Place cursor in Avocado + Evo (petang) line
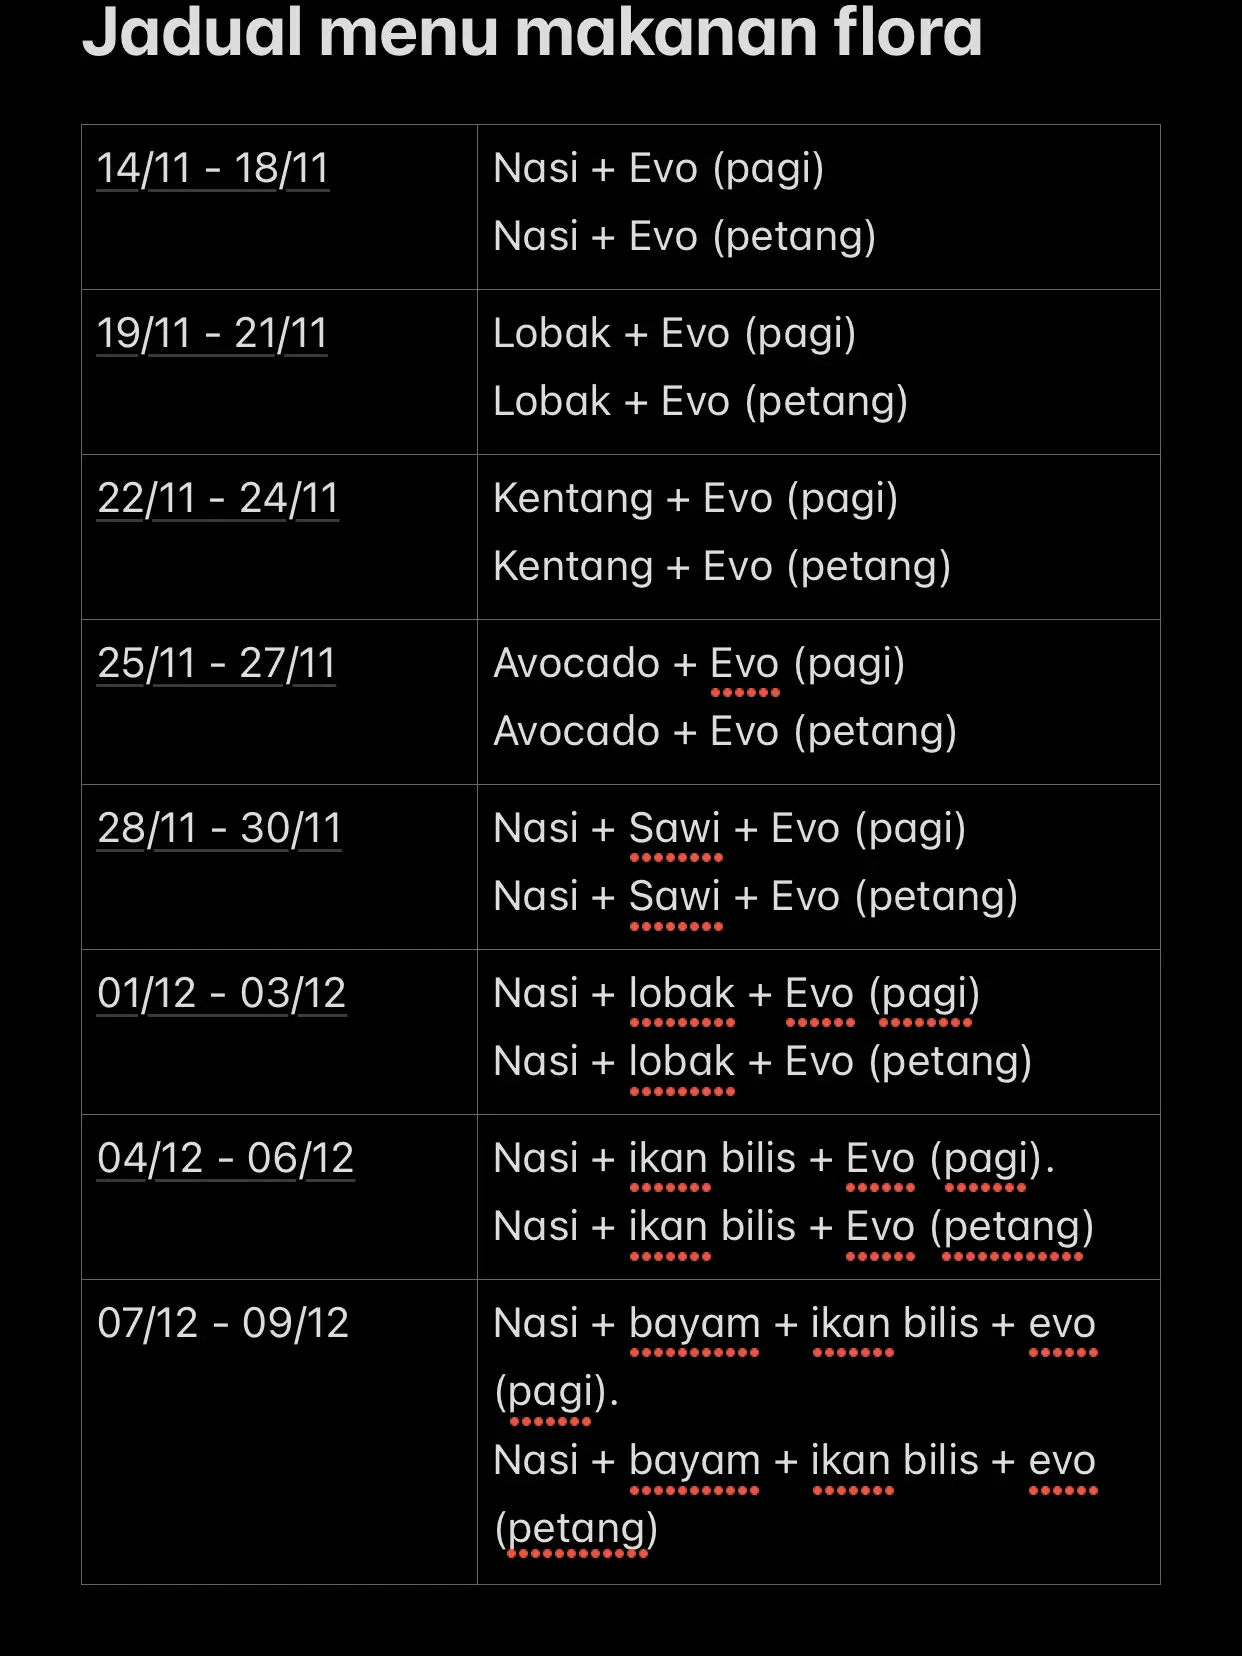Image resolution: width=1242 pixels, height=1656 pixels. pos(725,732)
